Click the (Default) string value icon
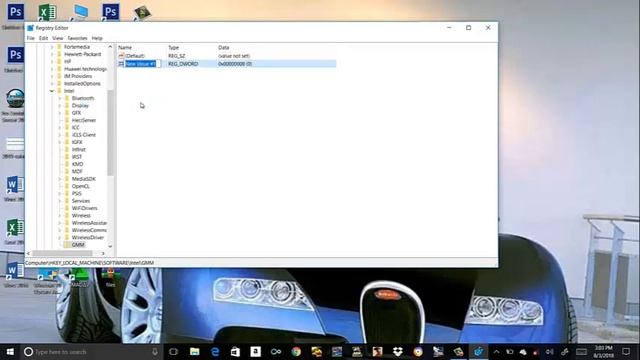 (x=121, y=56)
